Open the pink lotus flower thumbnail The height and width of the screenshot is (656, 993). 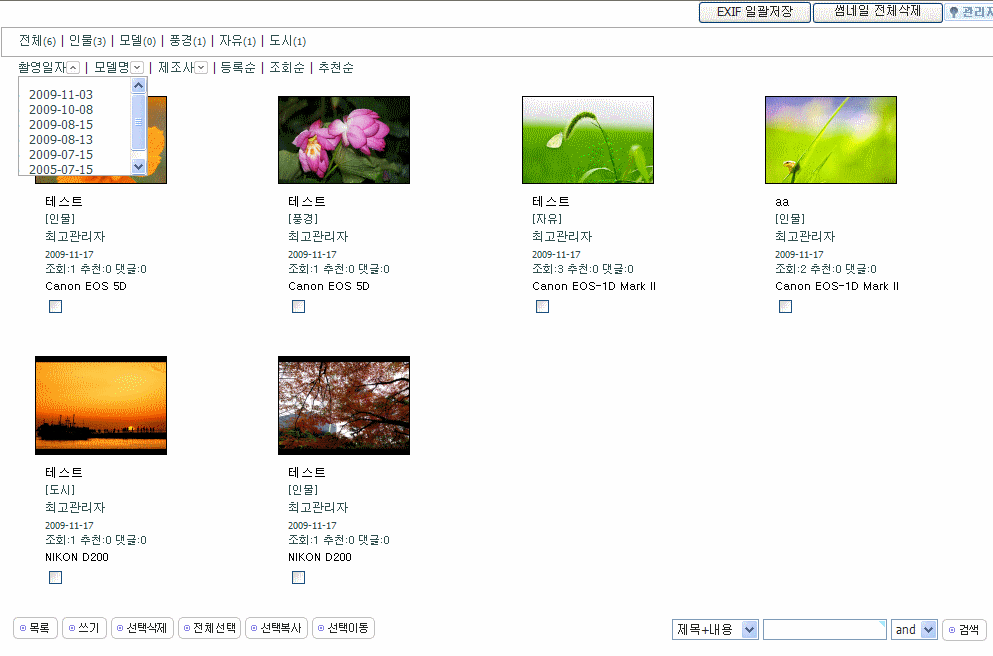(x=344, y=140)
